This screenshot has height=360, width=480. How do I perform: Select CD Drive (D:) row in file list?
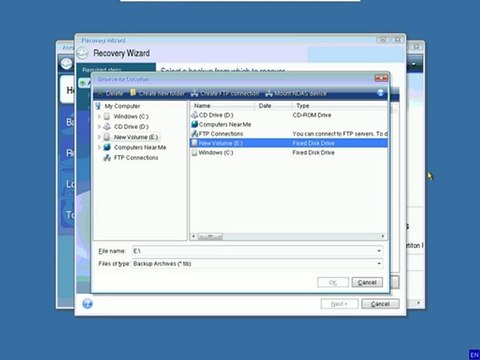[289, 115]
